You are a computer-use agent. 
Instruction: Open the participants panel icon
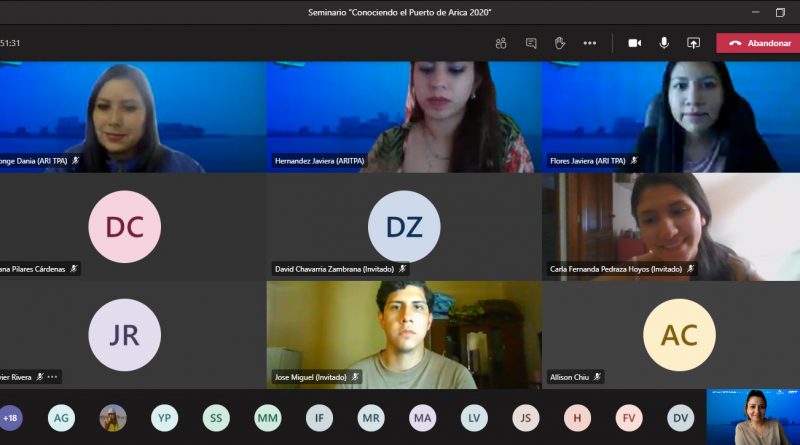pos(501,43)
